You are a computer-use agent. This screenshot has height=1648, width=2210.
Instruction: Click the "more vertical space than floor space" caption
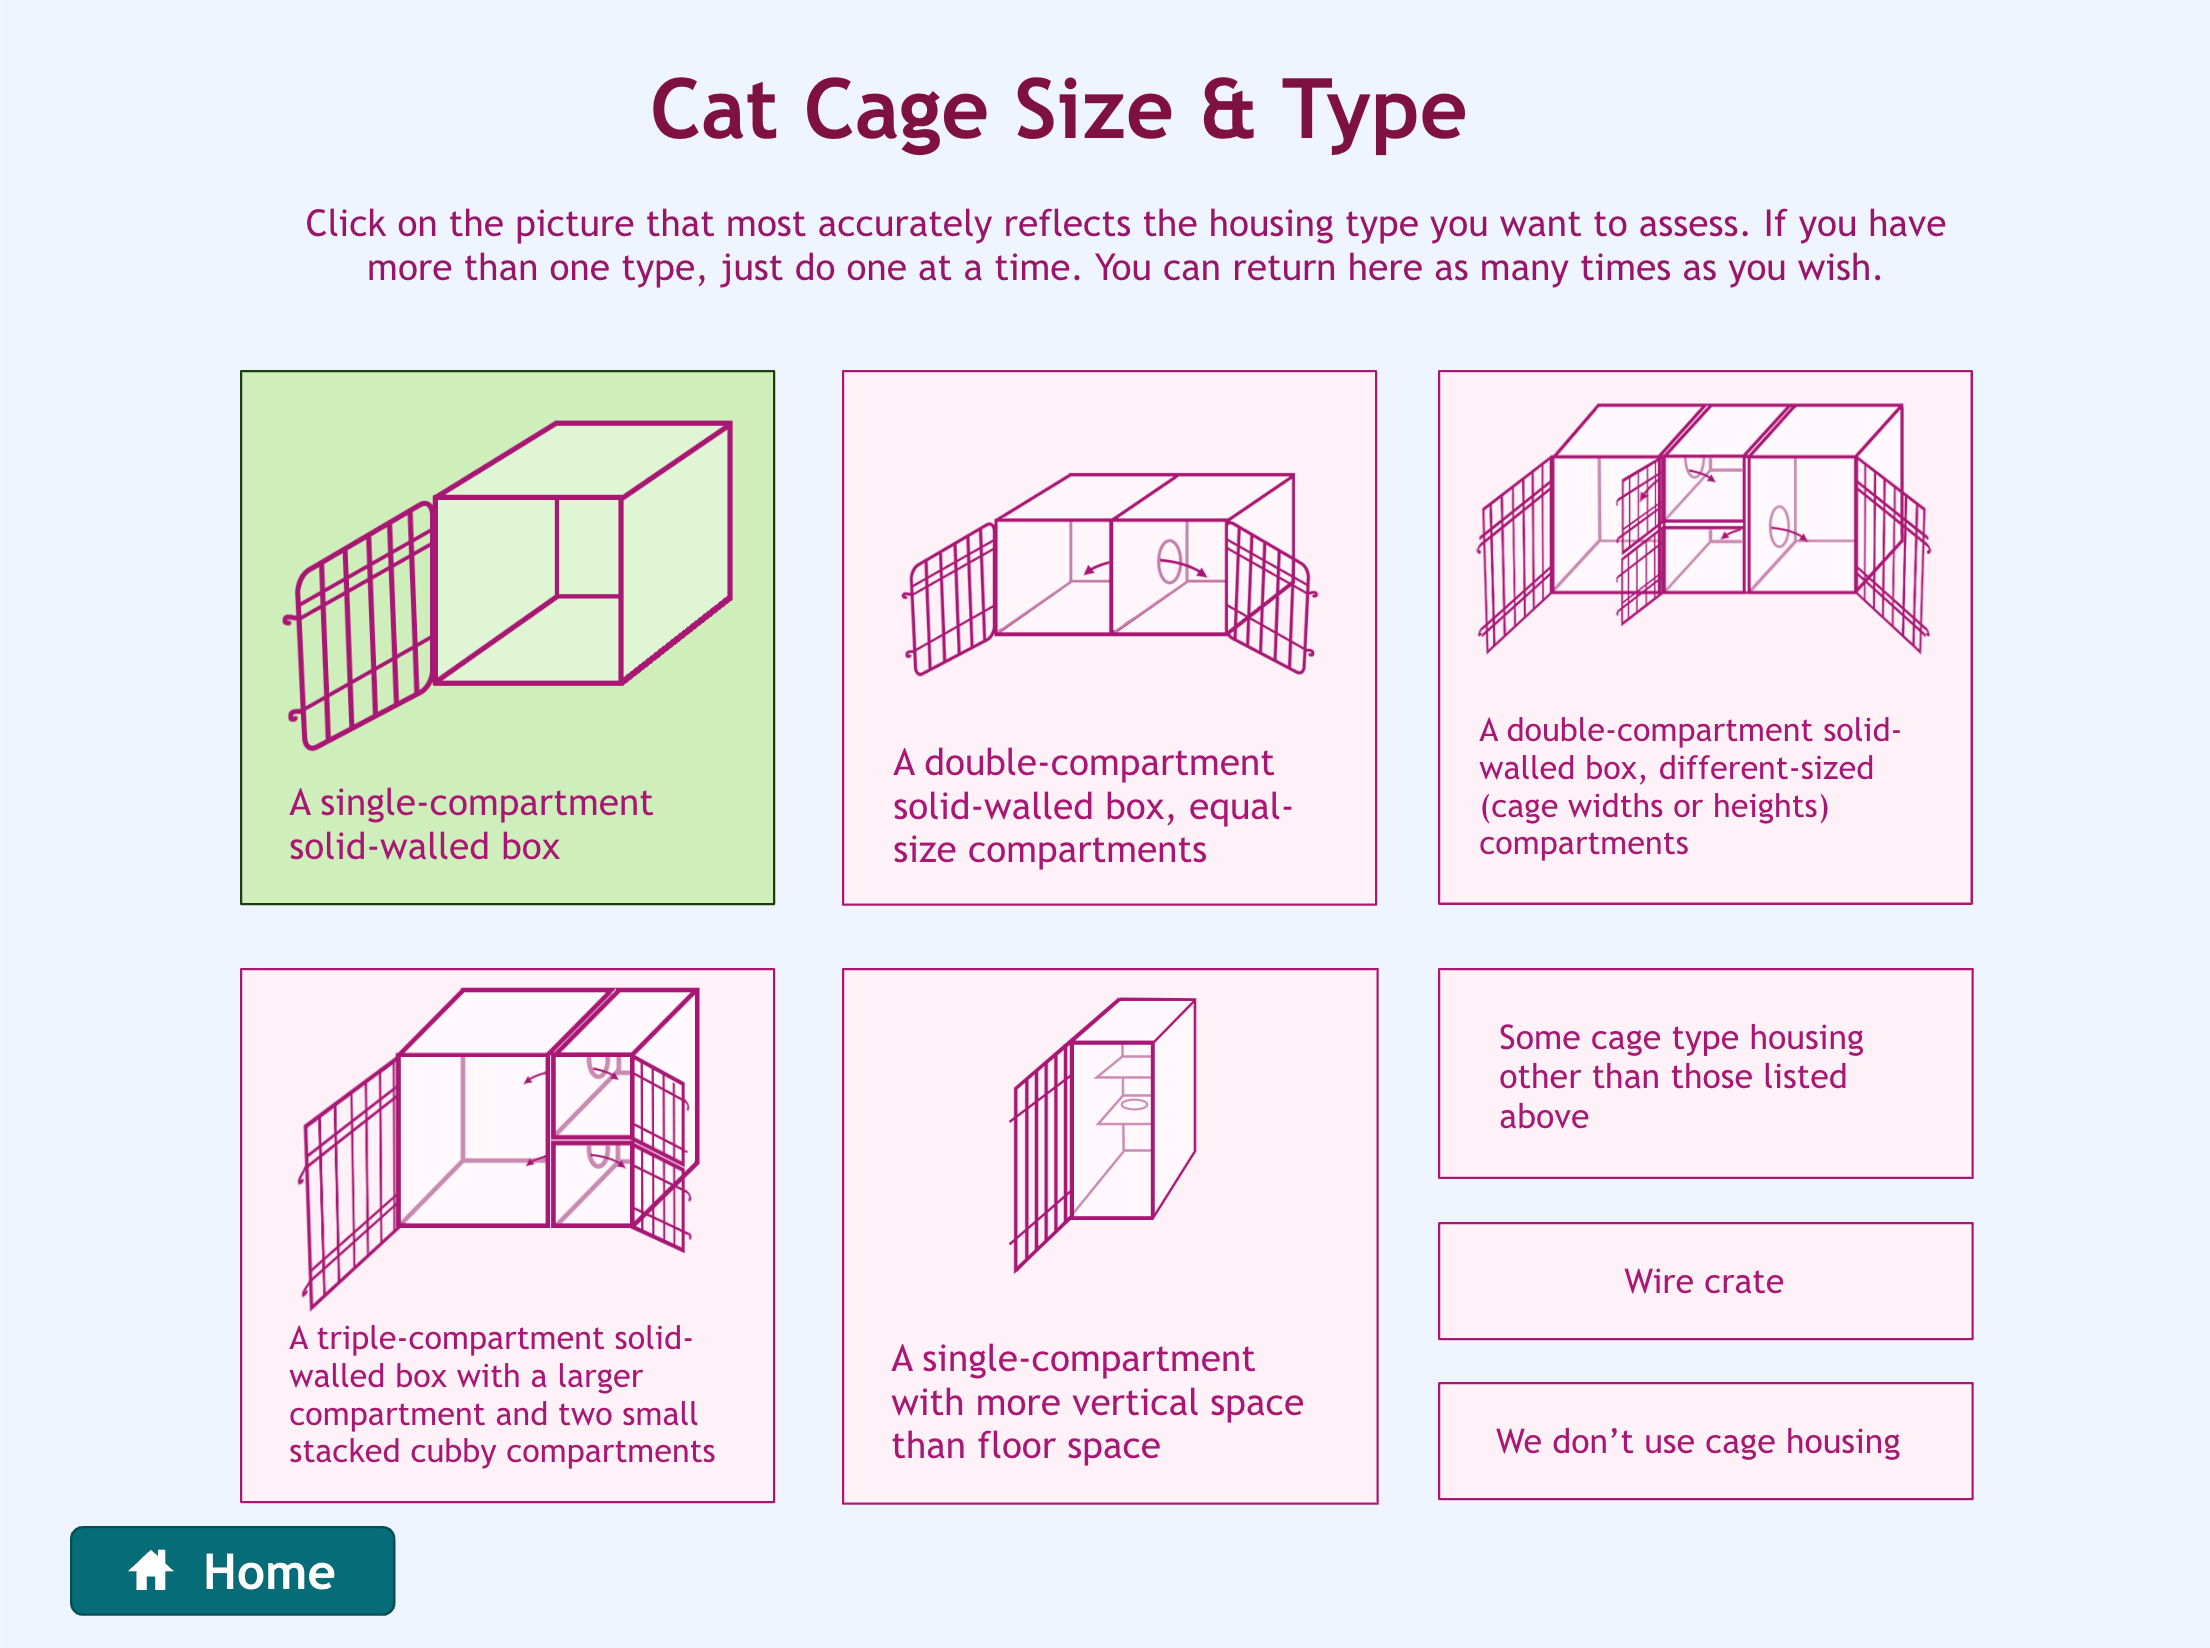pos(1098,1402)
